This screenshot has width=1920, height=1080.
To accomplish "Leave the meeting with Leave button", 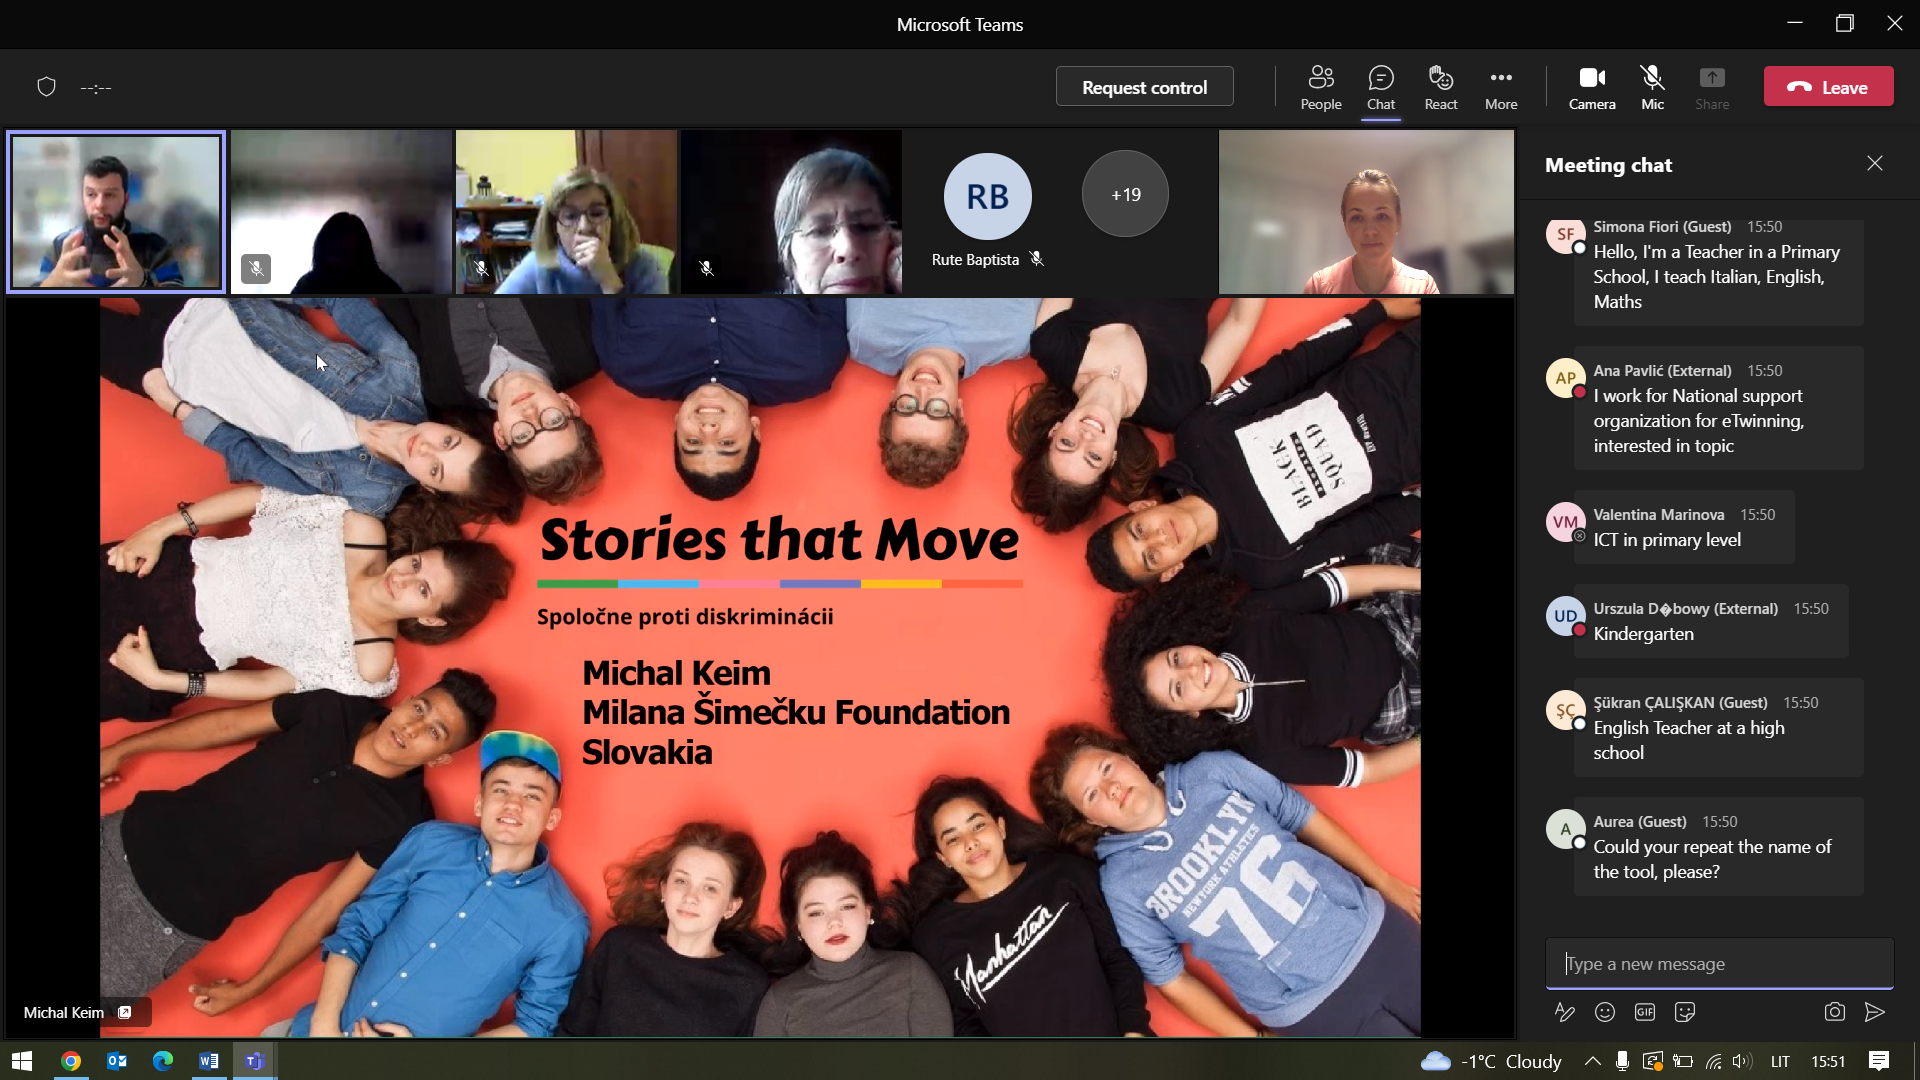I will click(x=1828, y=87).
